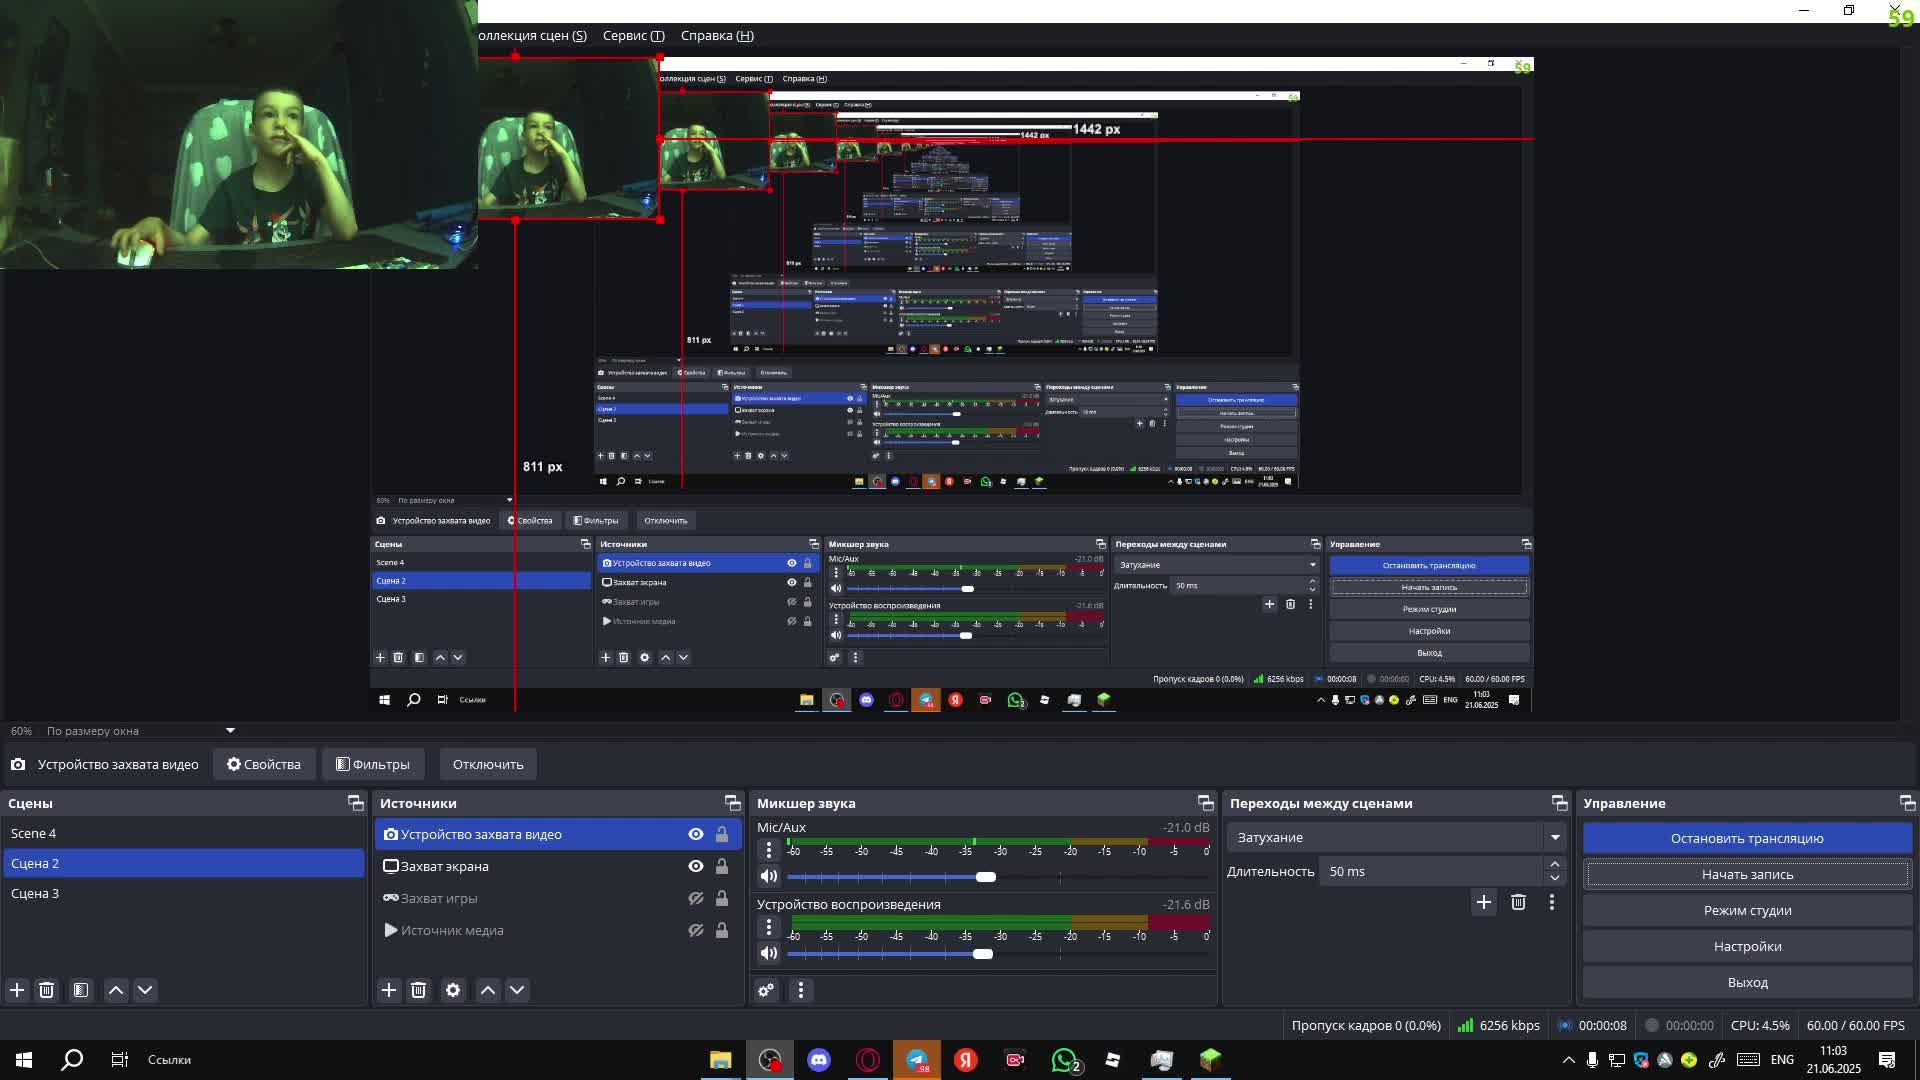Toggle lock on Захват игры source
1920x1080 pixels.
click(722, 898)
